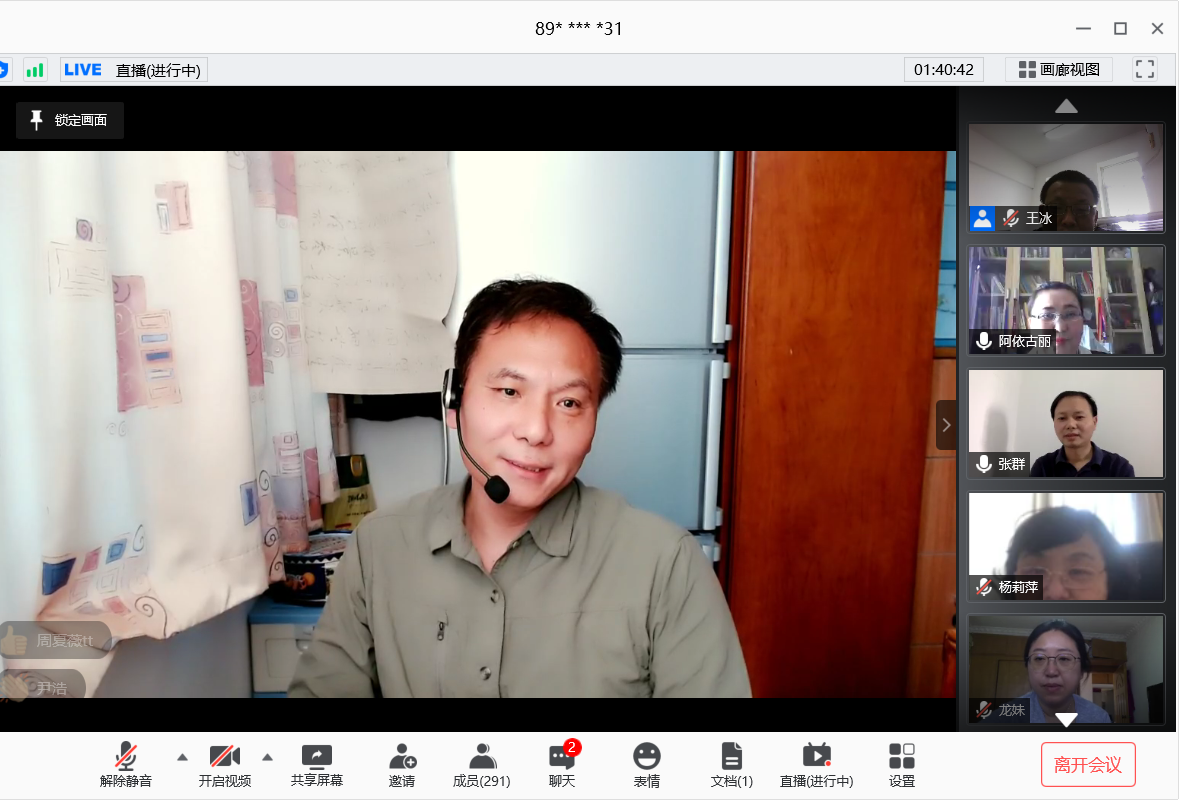Pin the video with 锁定画面

point(70,120)
